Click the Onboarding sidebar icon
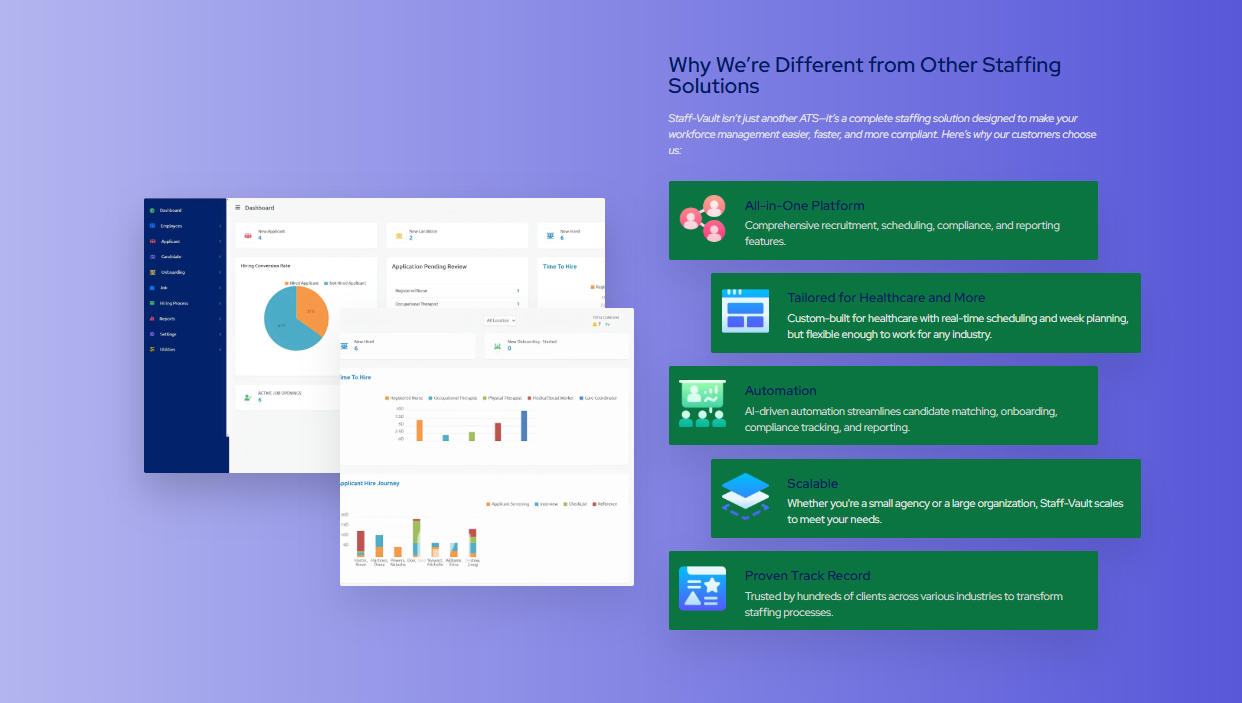Image resolution: width=1242 pixels, height=703 pixels. click(x=152, y=272)
